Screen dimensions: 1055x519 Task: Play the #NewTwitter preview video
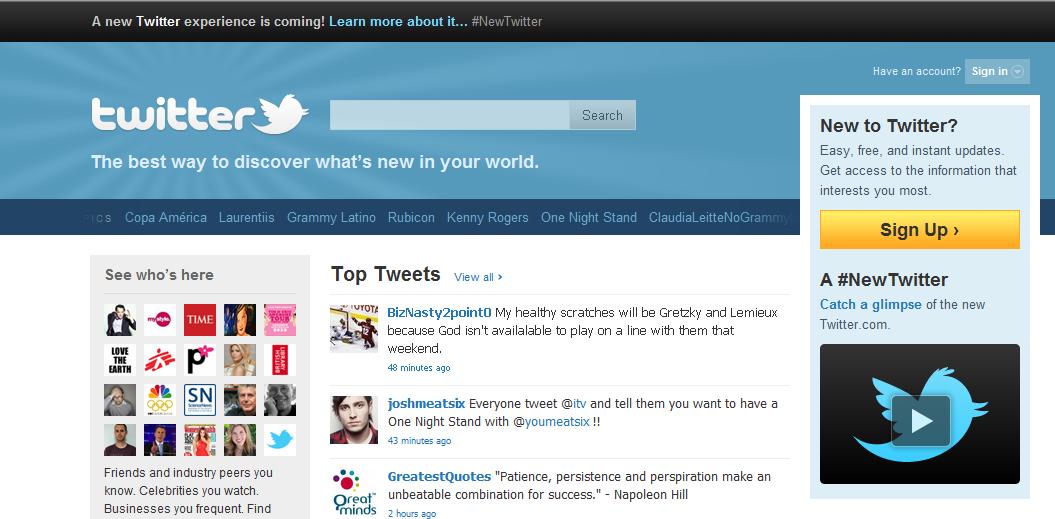(x=919, y=419)
